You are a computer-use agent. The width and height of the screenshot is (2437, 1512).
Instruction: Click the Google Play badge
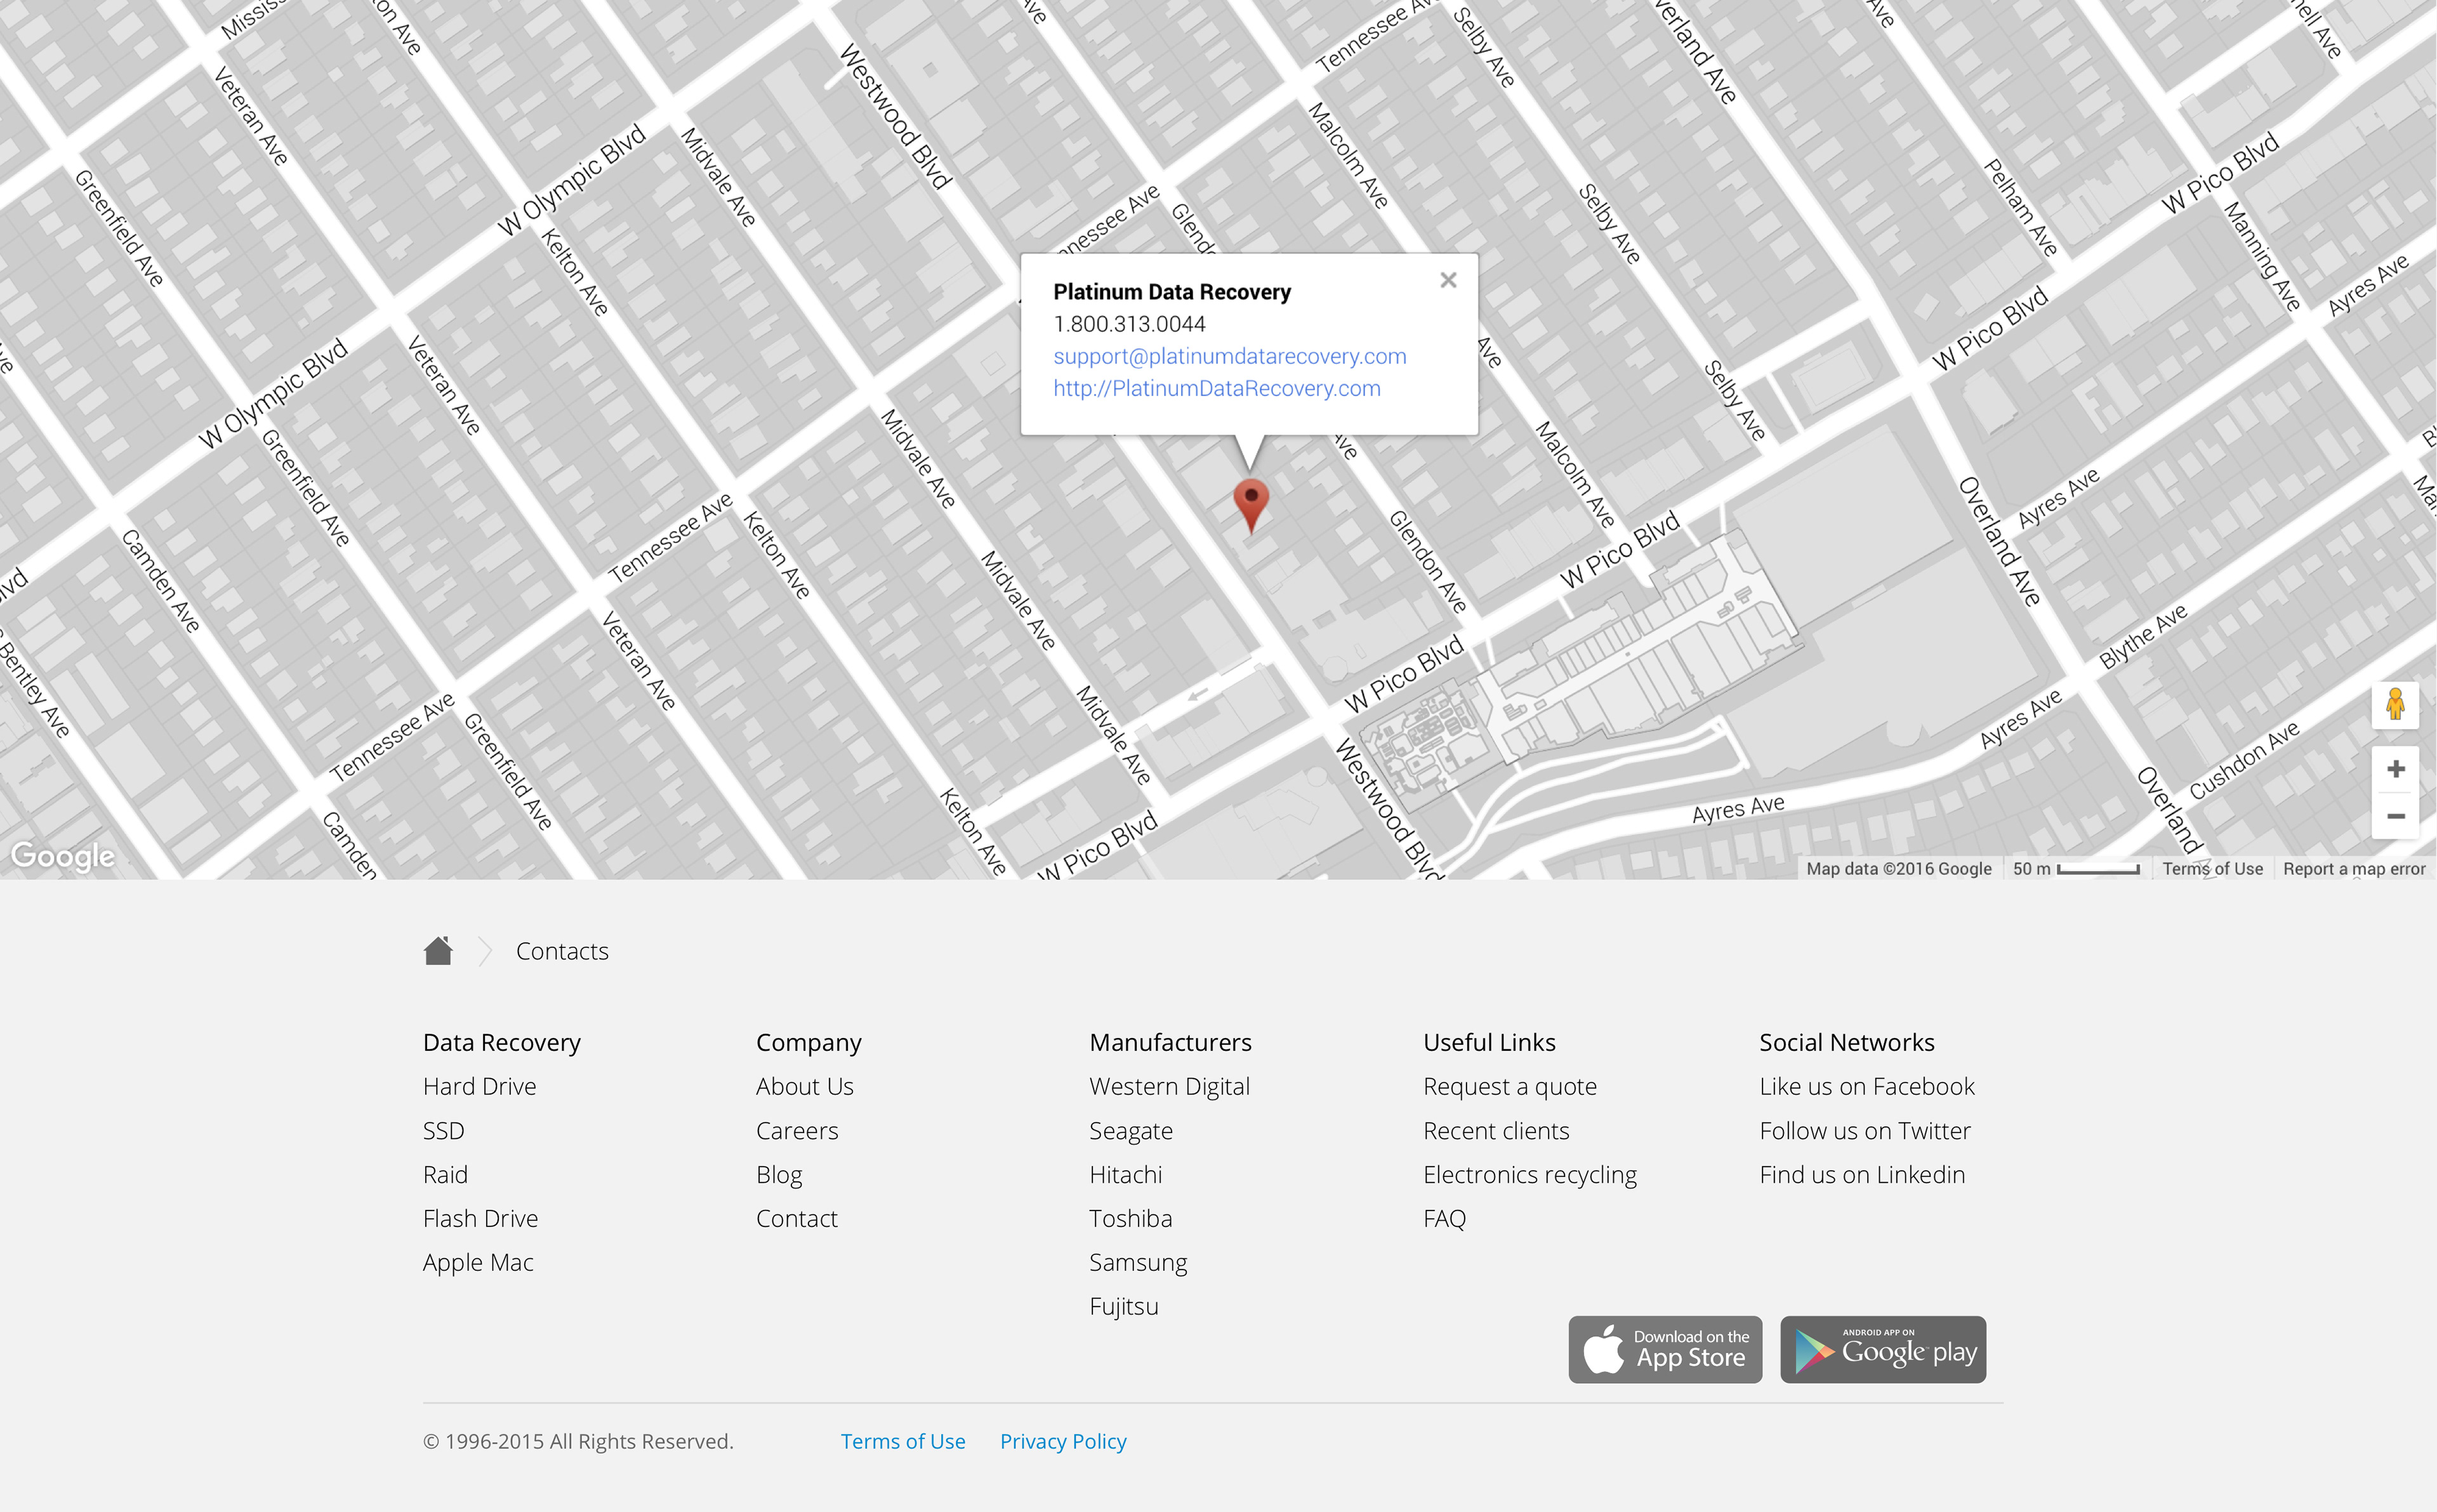click(1882, 1349)
